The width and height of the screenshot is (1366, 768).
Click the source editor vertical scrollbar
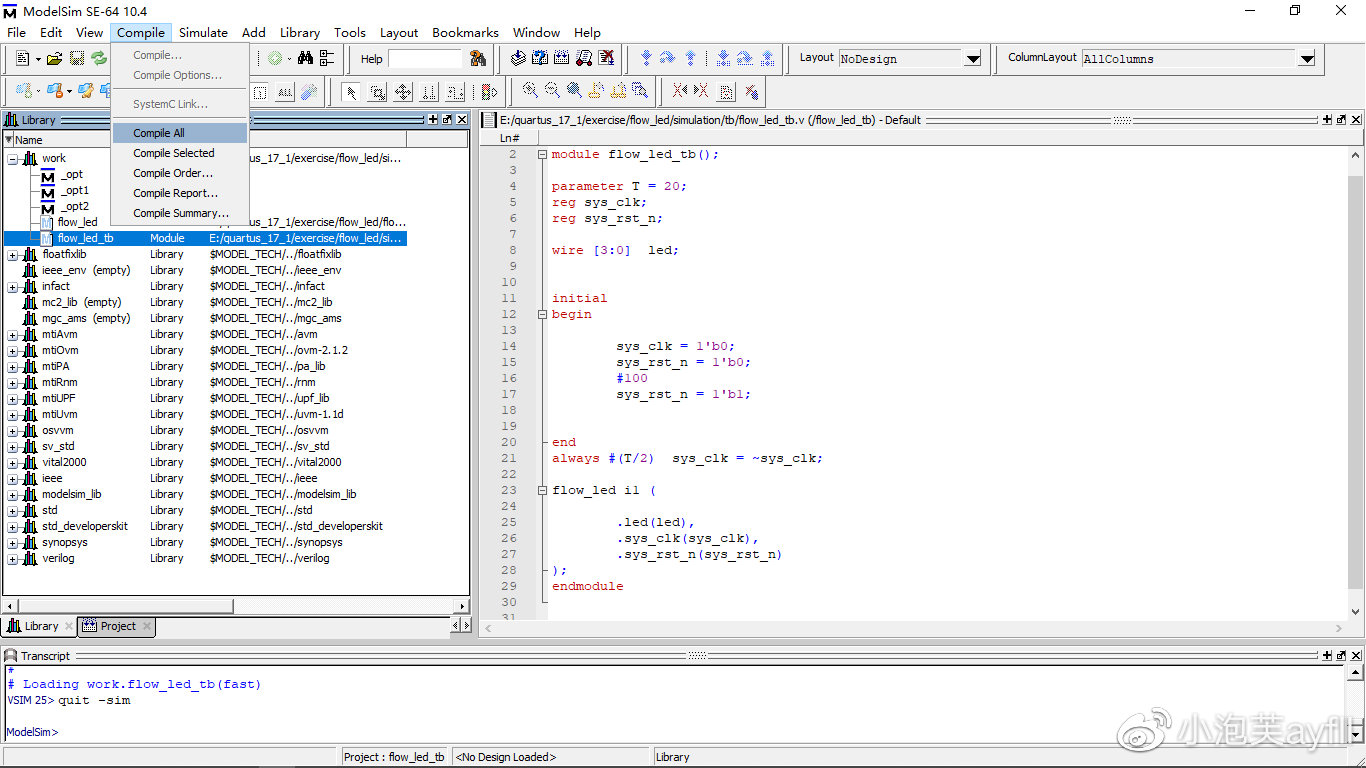point(1356,383)
